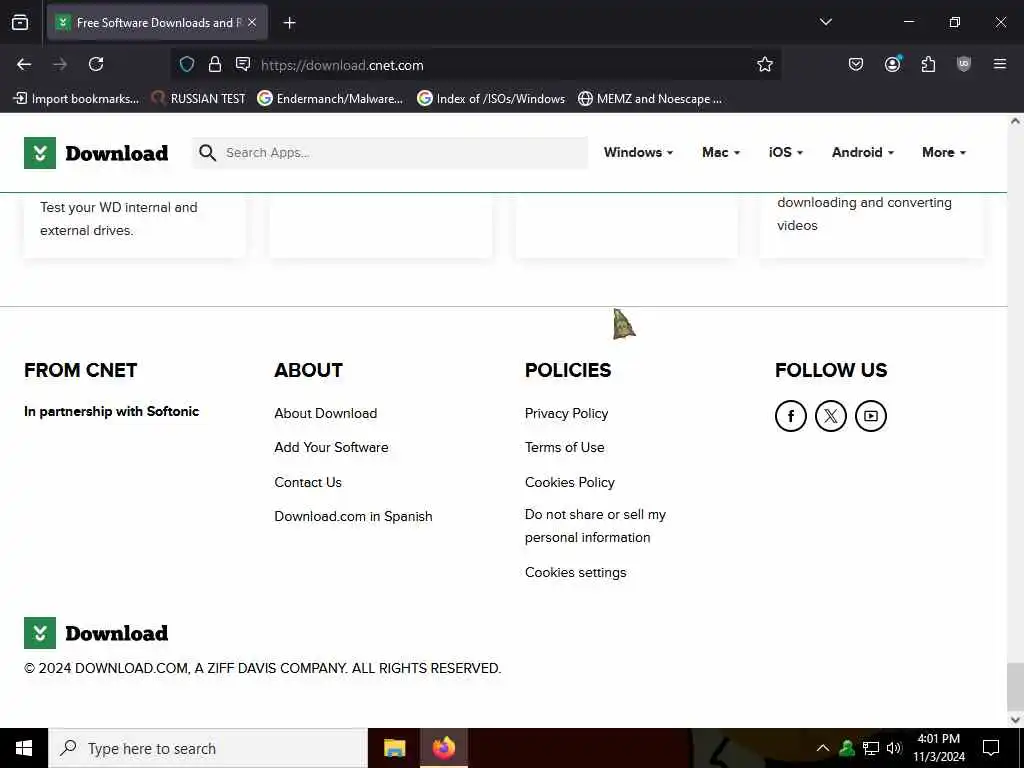Screen dimensions: 1024x768
Task: Click Do not share or sell my personal information
Action: [x=596, y=526]
